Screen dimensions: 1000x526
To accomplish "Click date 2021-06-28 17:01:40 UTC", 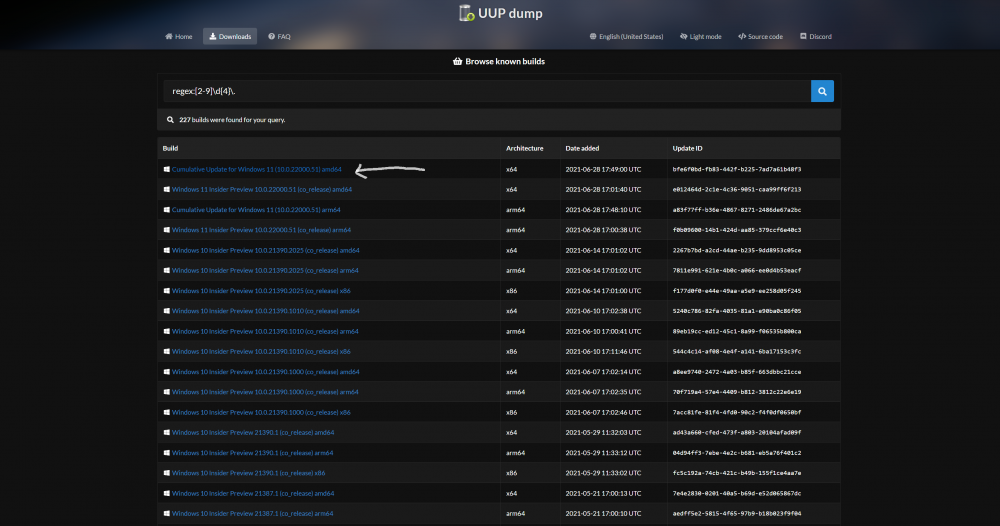I will (x=603, y=189).
